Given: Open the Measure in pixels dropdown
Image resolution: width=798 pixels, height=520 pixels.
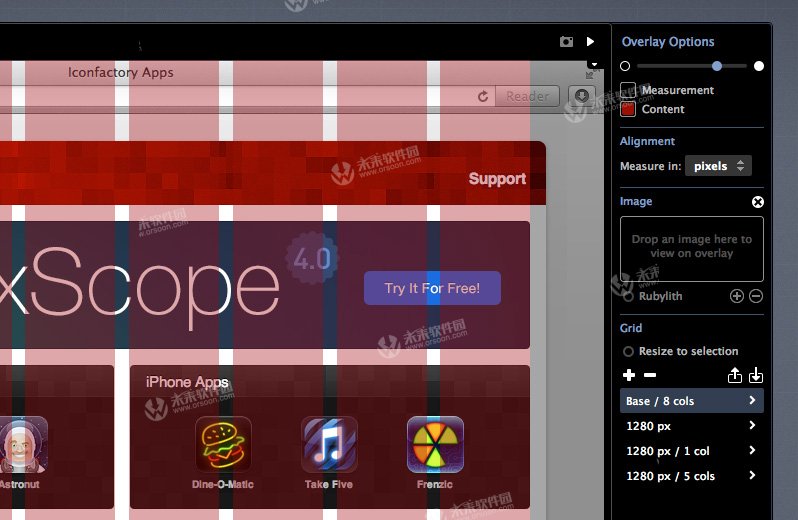Looking at the screenshot, I should coord(718,166).
